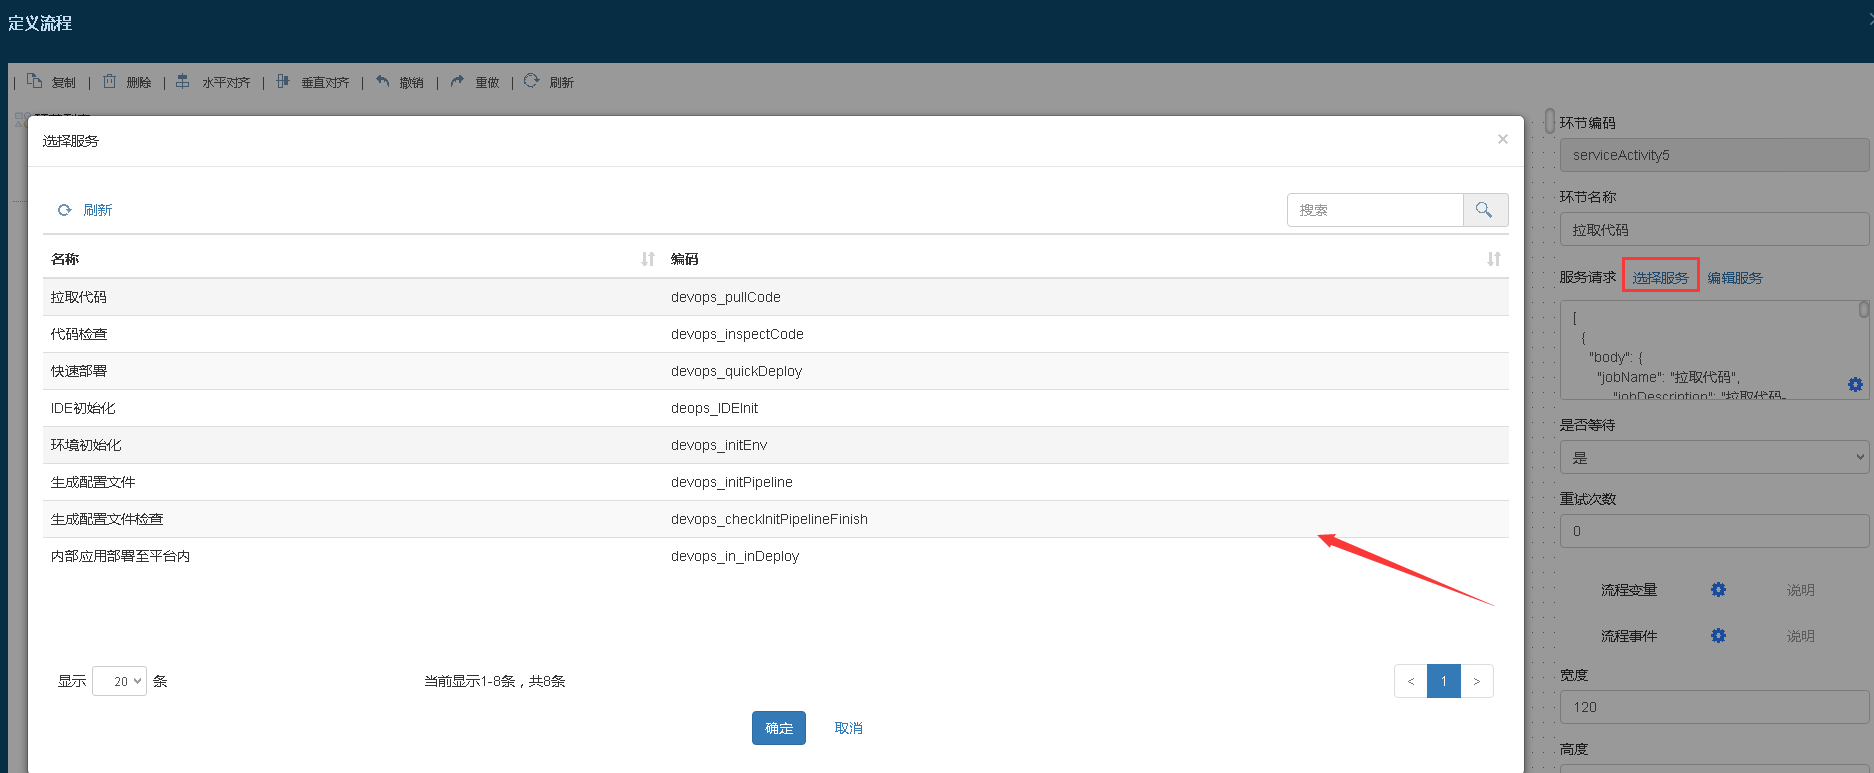
Task: Click the 名称 column header
Action: pyautogui.click(x=65, y=259)
